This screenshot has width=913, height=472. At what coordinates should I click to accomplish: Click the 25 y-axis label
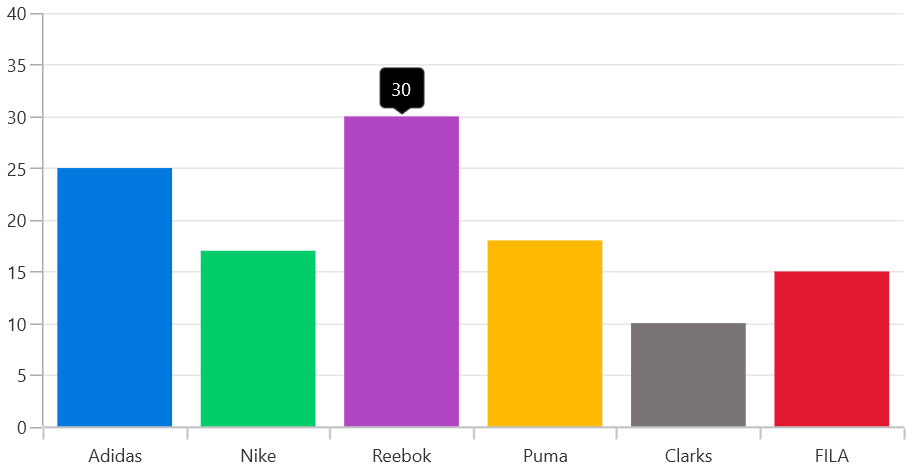pyautogui.click(x=17, y=169)
